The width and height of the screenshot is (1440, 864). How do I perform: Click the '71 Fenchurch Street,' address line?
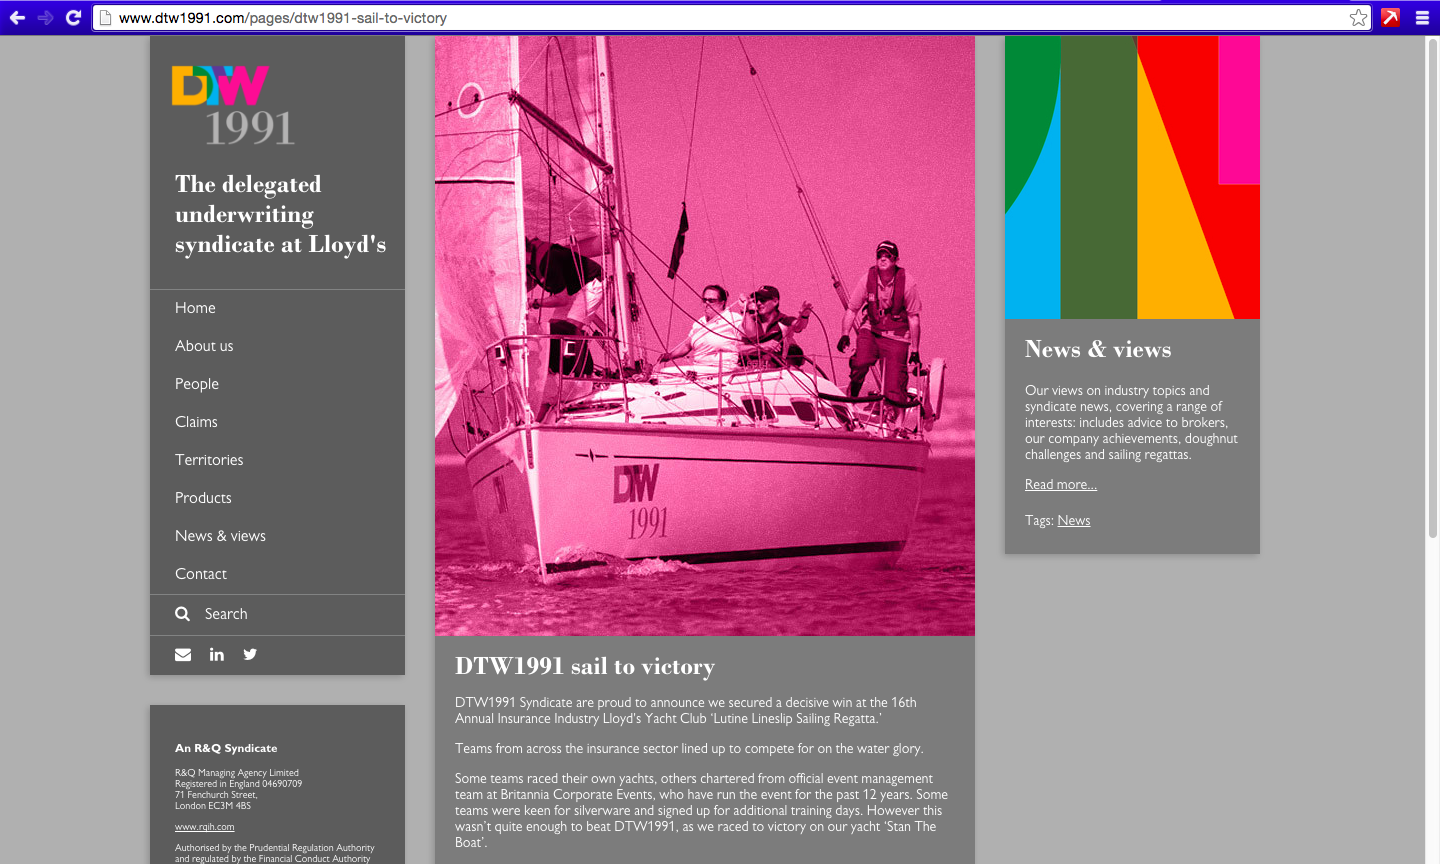pyautogui.click(x=216, y=795)
